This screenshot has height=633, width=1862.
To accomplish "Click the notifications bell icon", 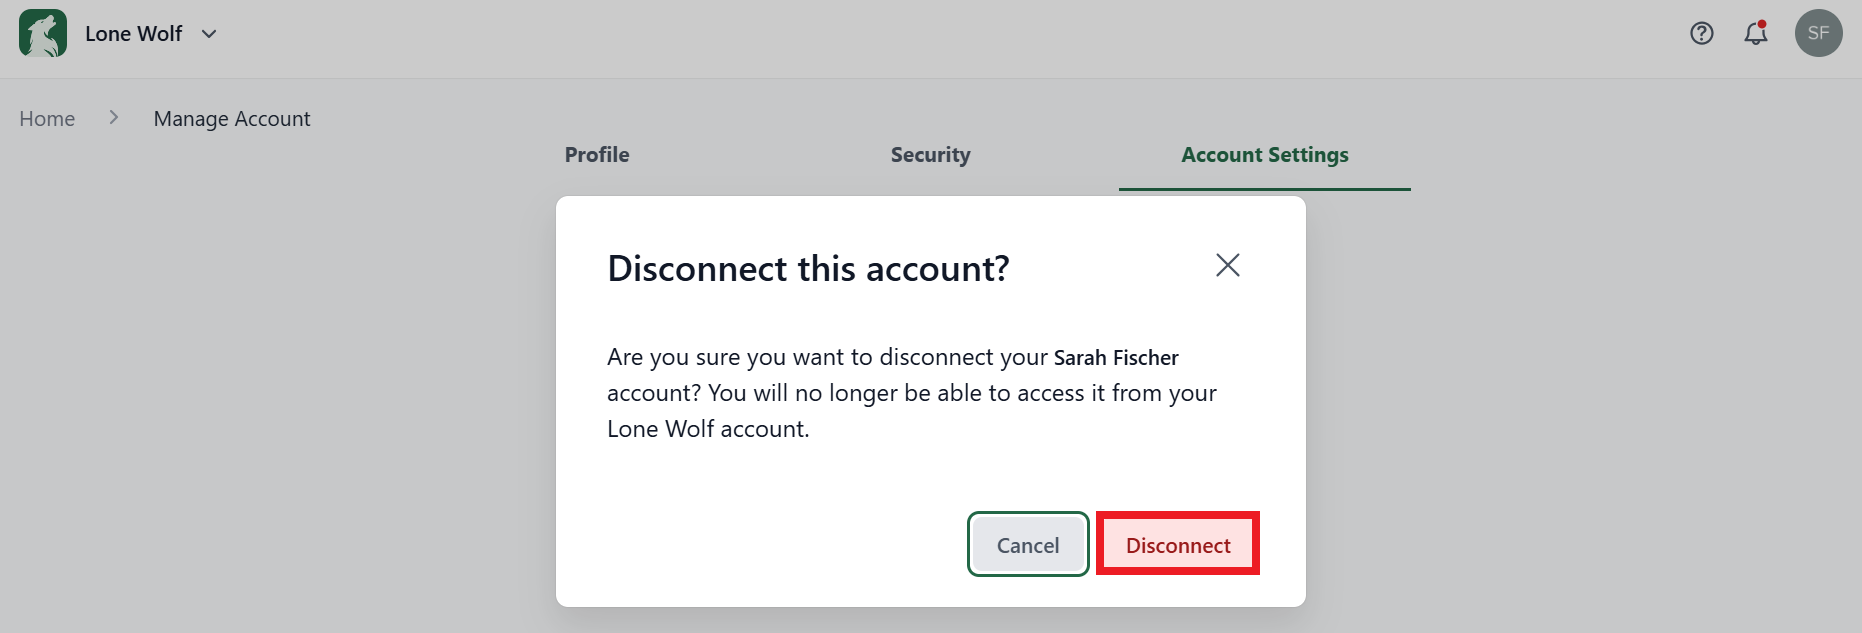I will click(x=1755, y=34).
